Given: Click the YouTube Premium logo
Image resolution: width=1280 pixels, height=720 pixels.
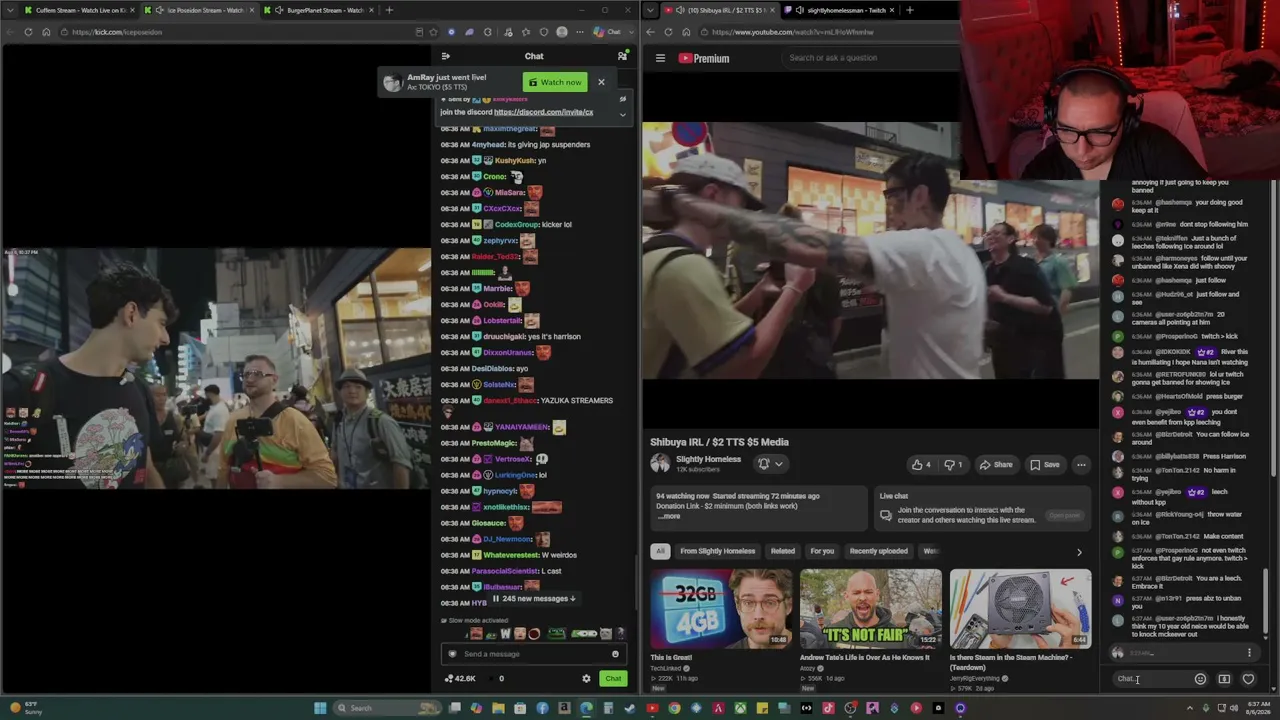Looking at the screenshot, I should 704,58.
